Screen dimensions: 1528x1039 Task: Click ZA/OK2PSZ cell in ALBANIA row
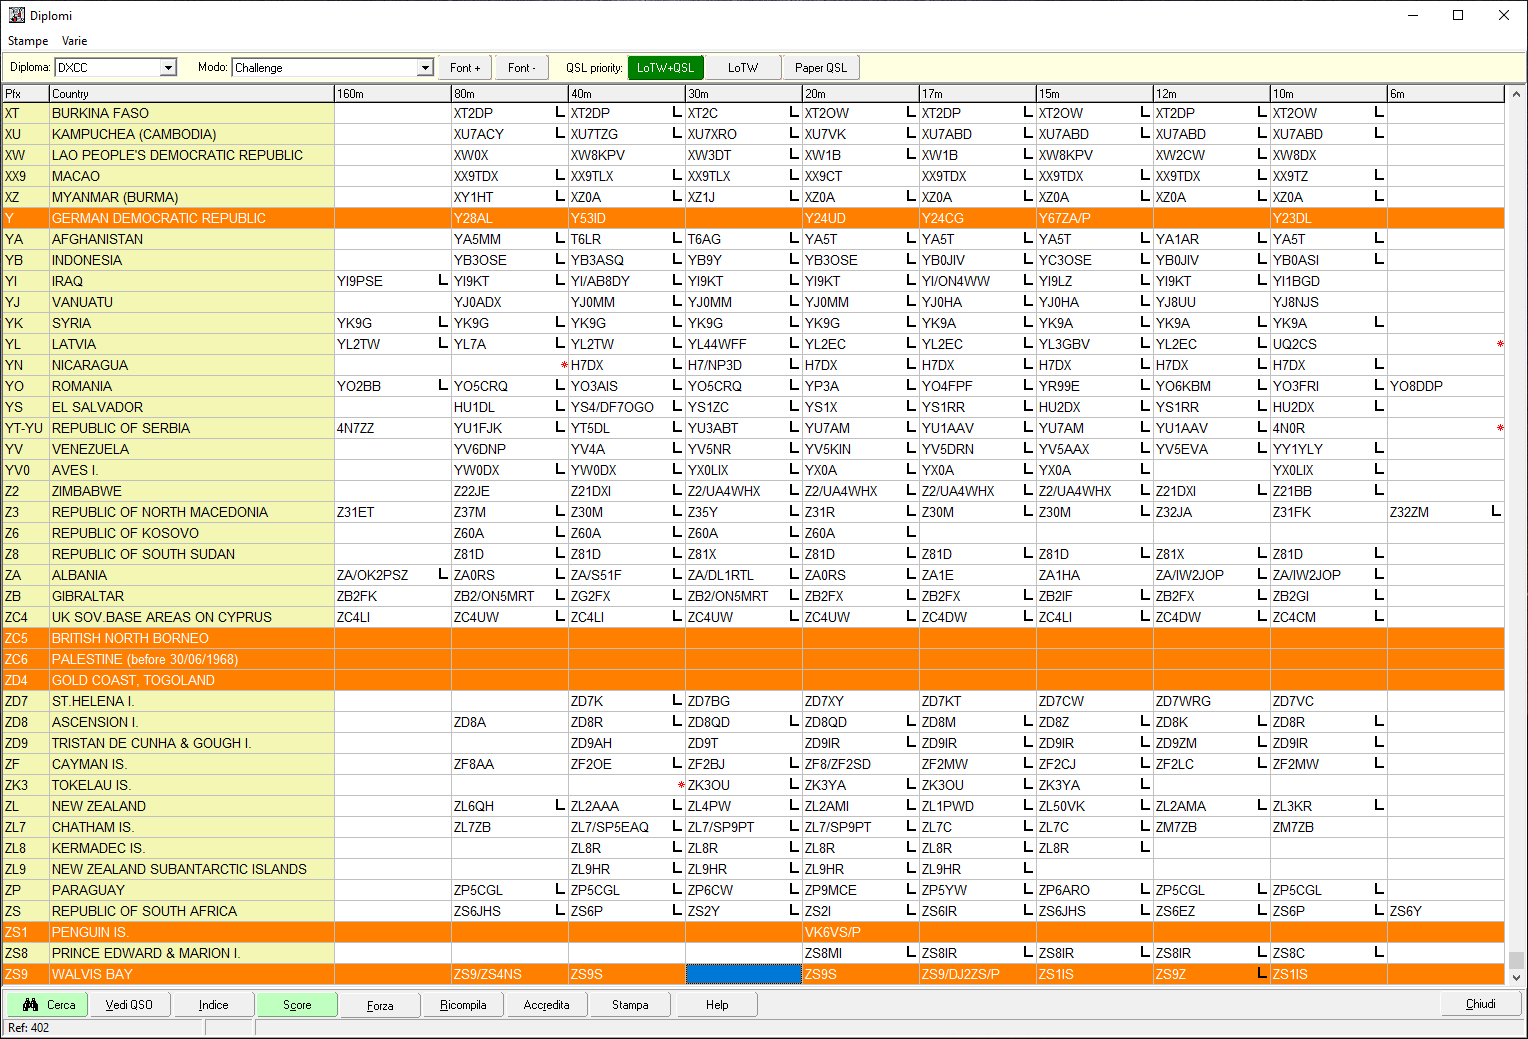click(x=393, y=575)
